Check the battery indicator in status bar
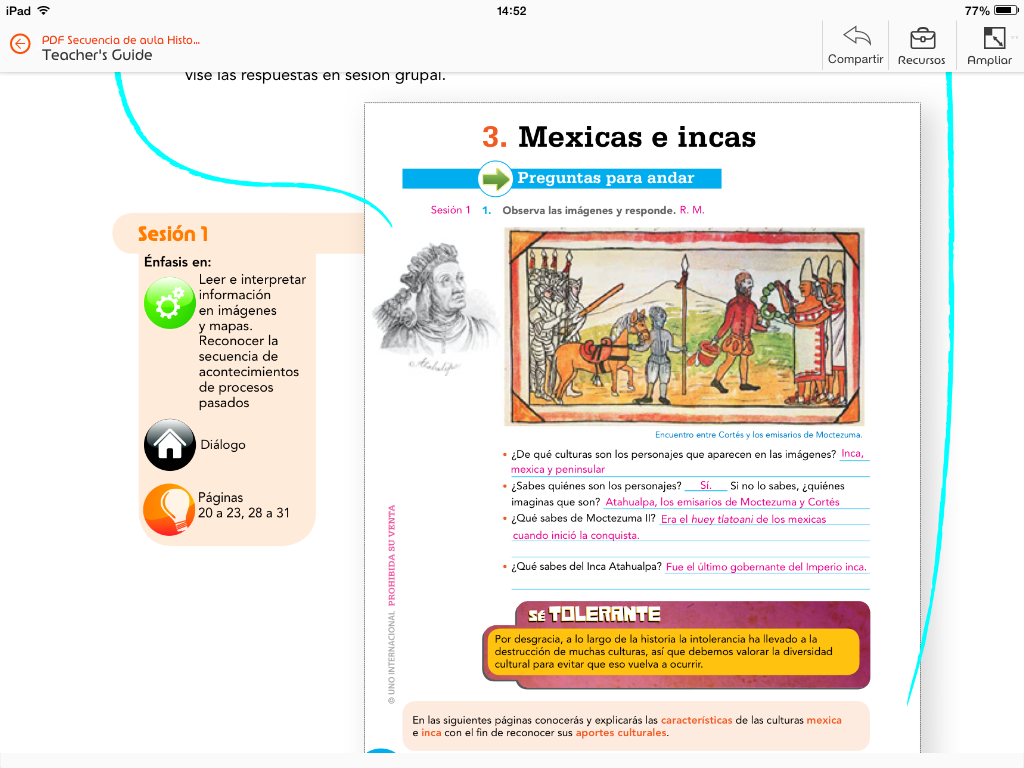Screen dimensions: 1024x768 pos(1003,10)
